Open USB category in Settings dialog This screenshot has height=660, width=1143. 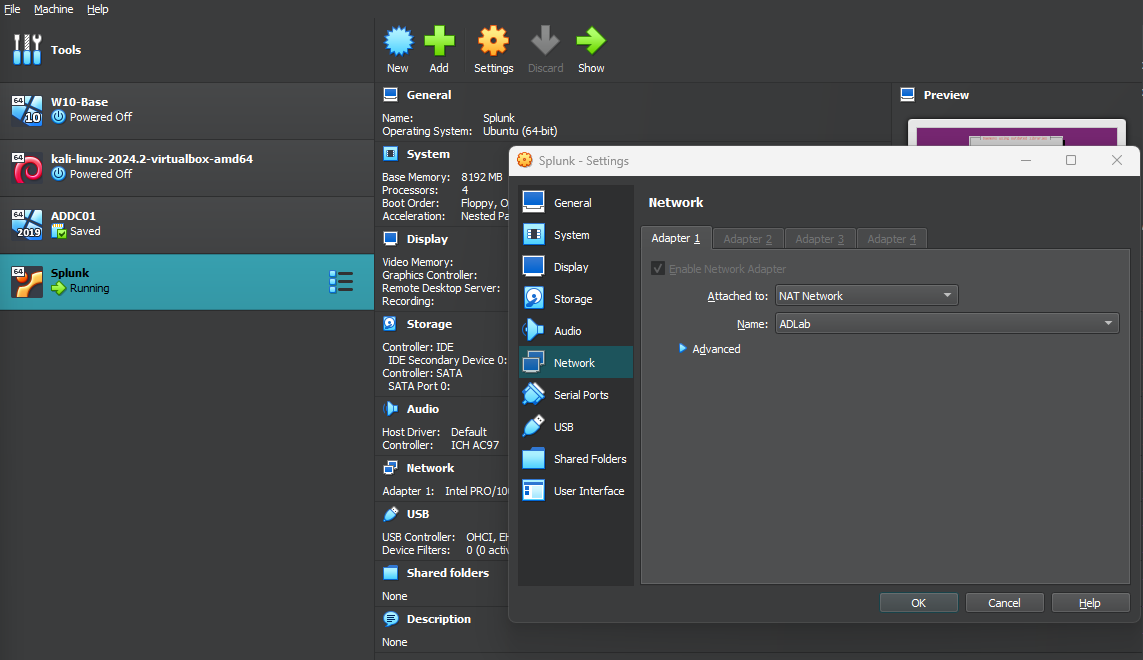[x=575, y=427]
